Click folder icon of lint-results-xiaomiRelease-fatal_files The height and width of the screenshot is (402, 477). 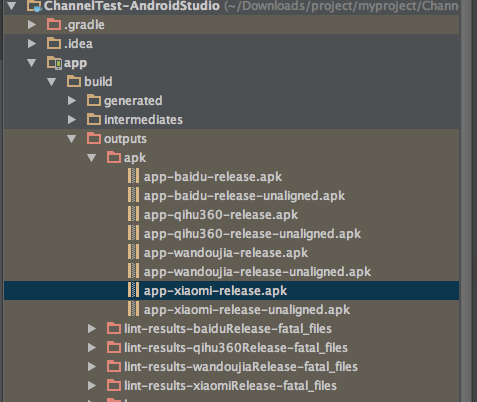(x=114, y=385)
